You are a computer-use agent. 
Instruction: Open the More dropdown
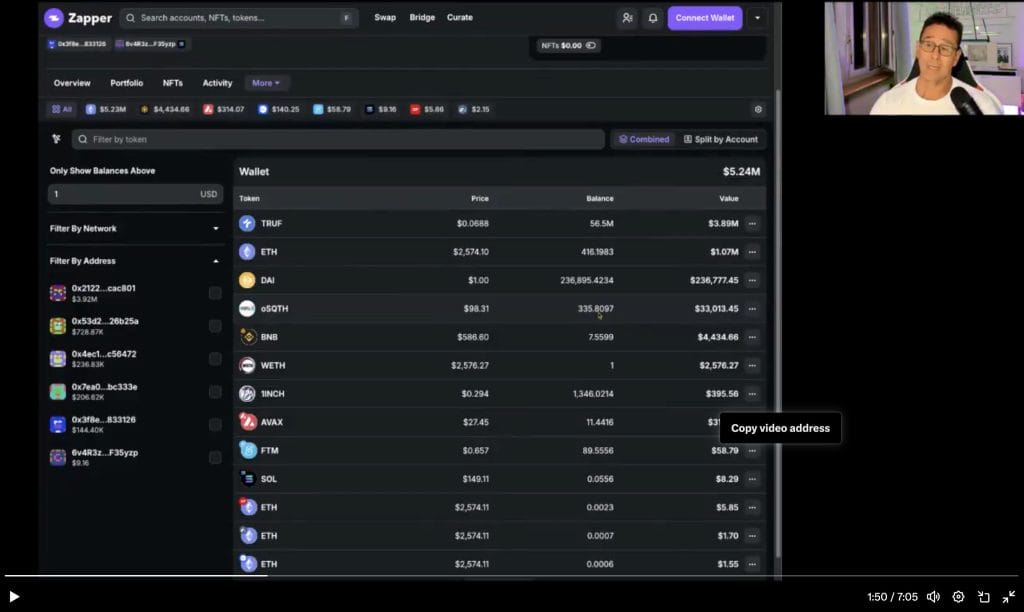[x=266, y=83]
